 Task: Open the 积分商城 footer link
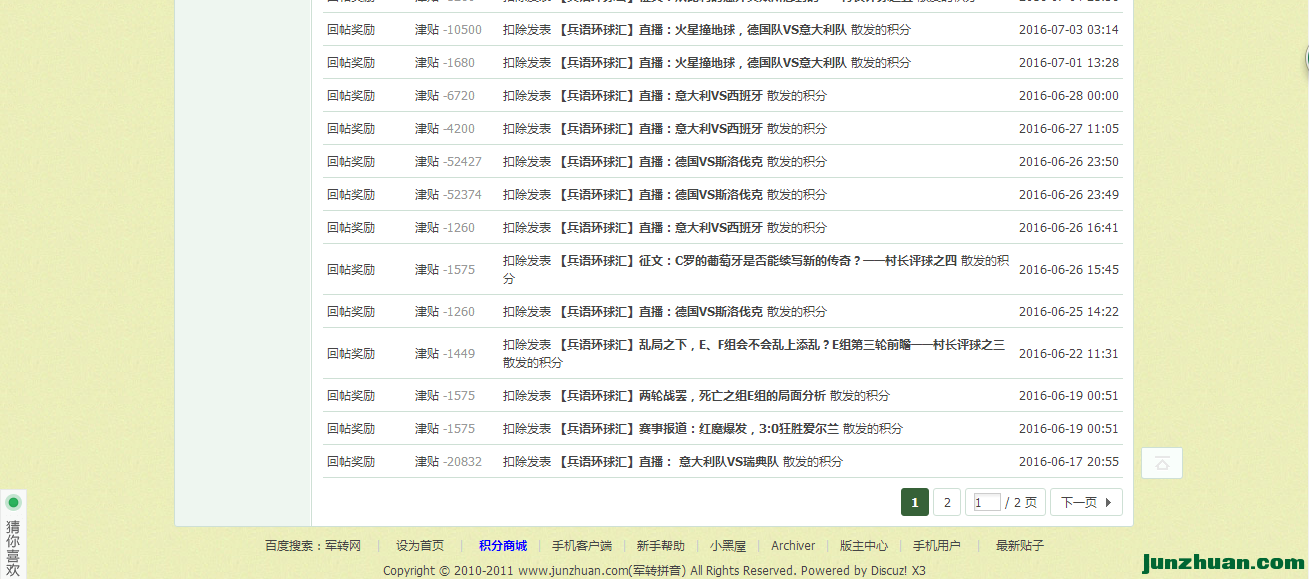pos(502,546)
